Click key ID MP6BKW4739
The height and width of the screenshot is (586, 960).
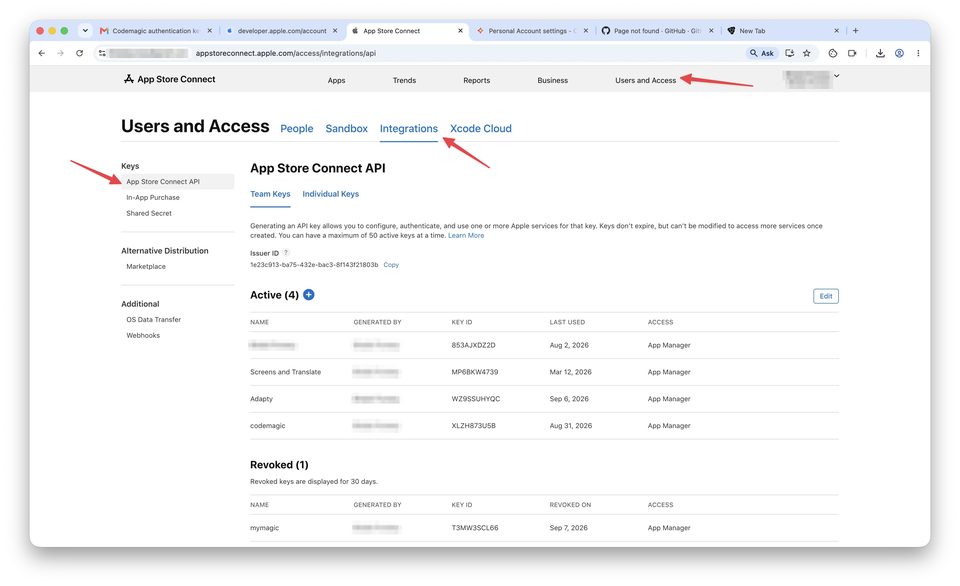point(474,372)
